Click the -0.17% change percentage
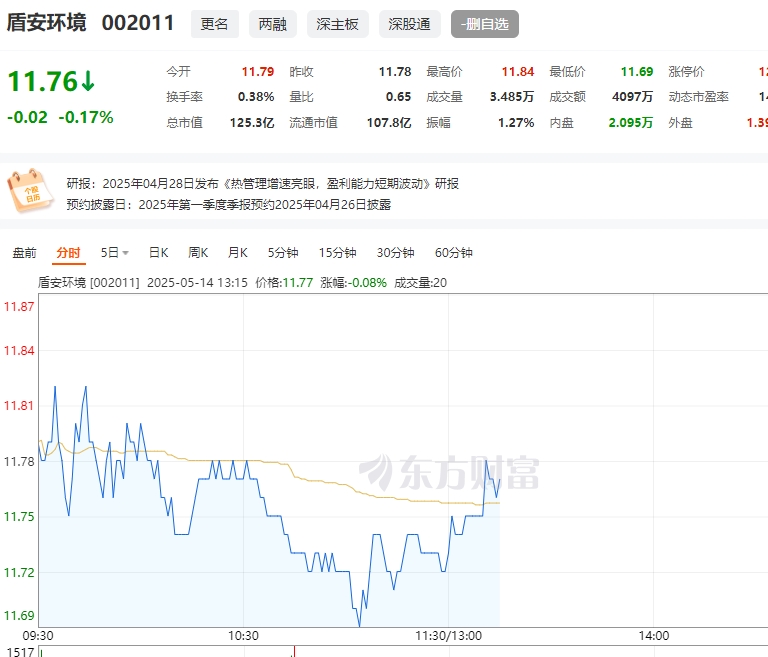Viewport: 768px width, 657px height. 86,118
